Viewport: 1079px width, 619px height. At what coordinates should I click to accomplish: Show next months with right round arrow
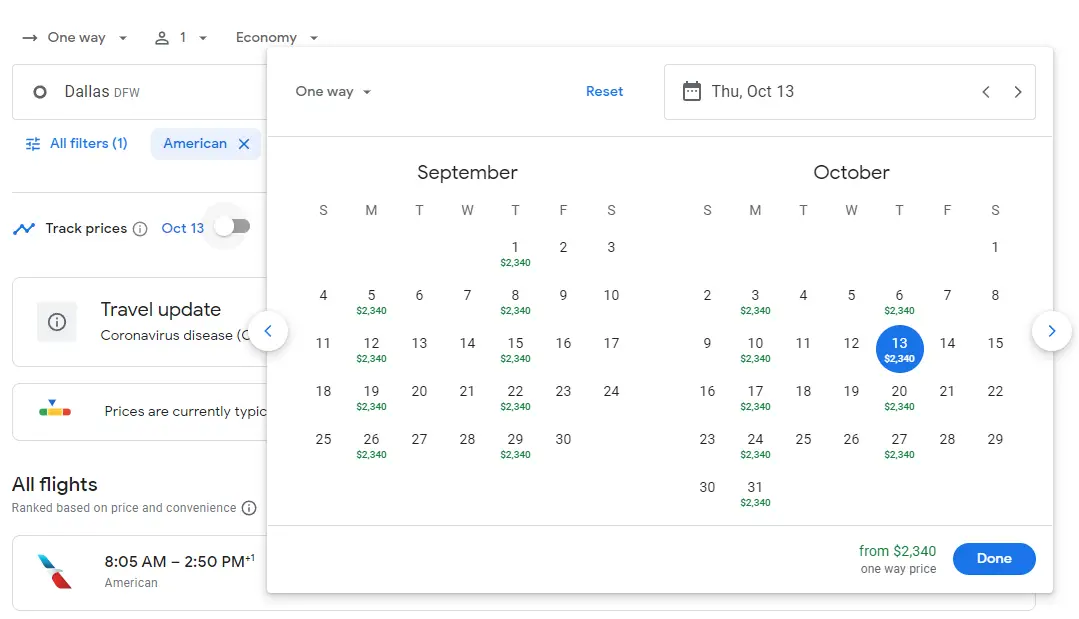click(x=1051, y=331)
